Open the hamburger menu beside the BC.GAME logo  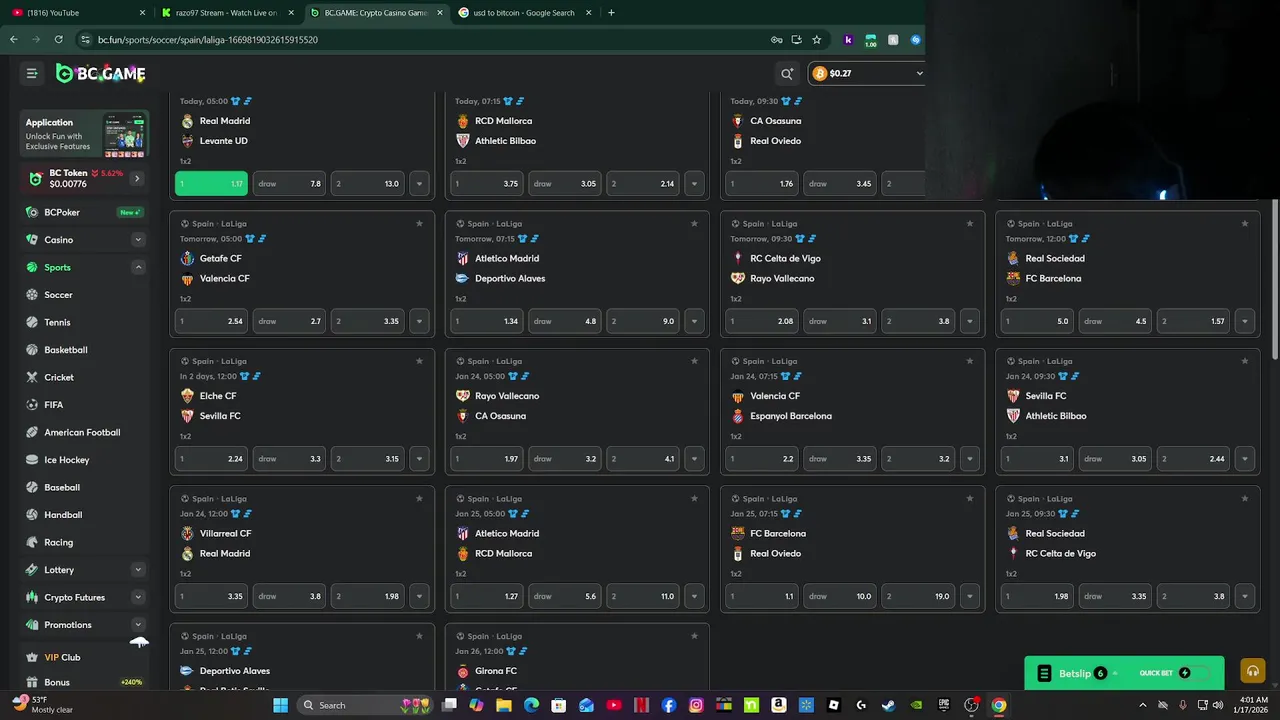32,73
